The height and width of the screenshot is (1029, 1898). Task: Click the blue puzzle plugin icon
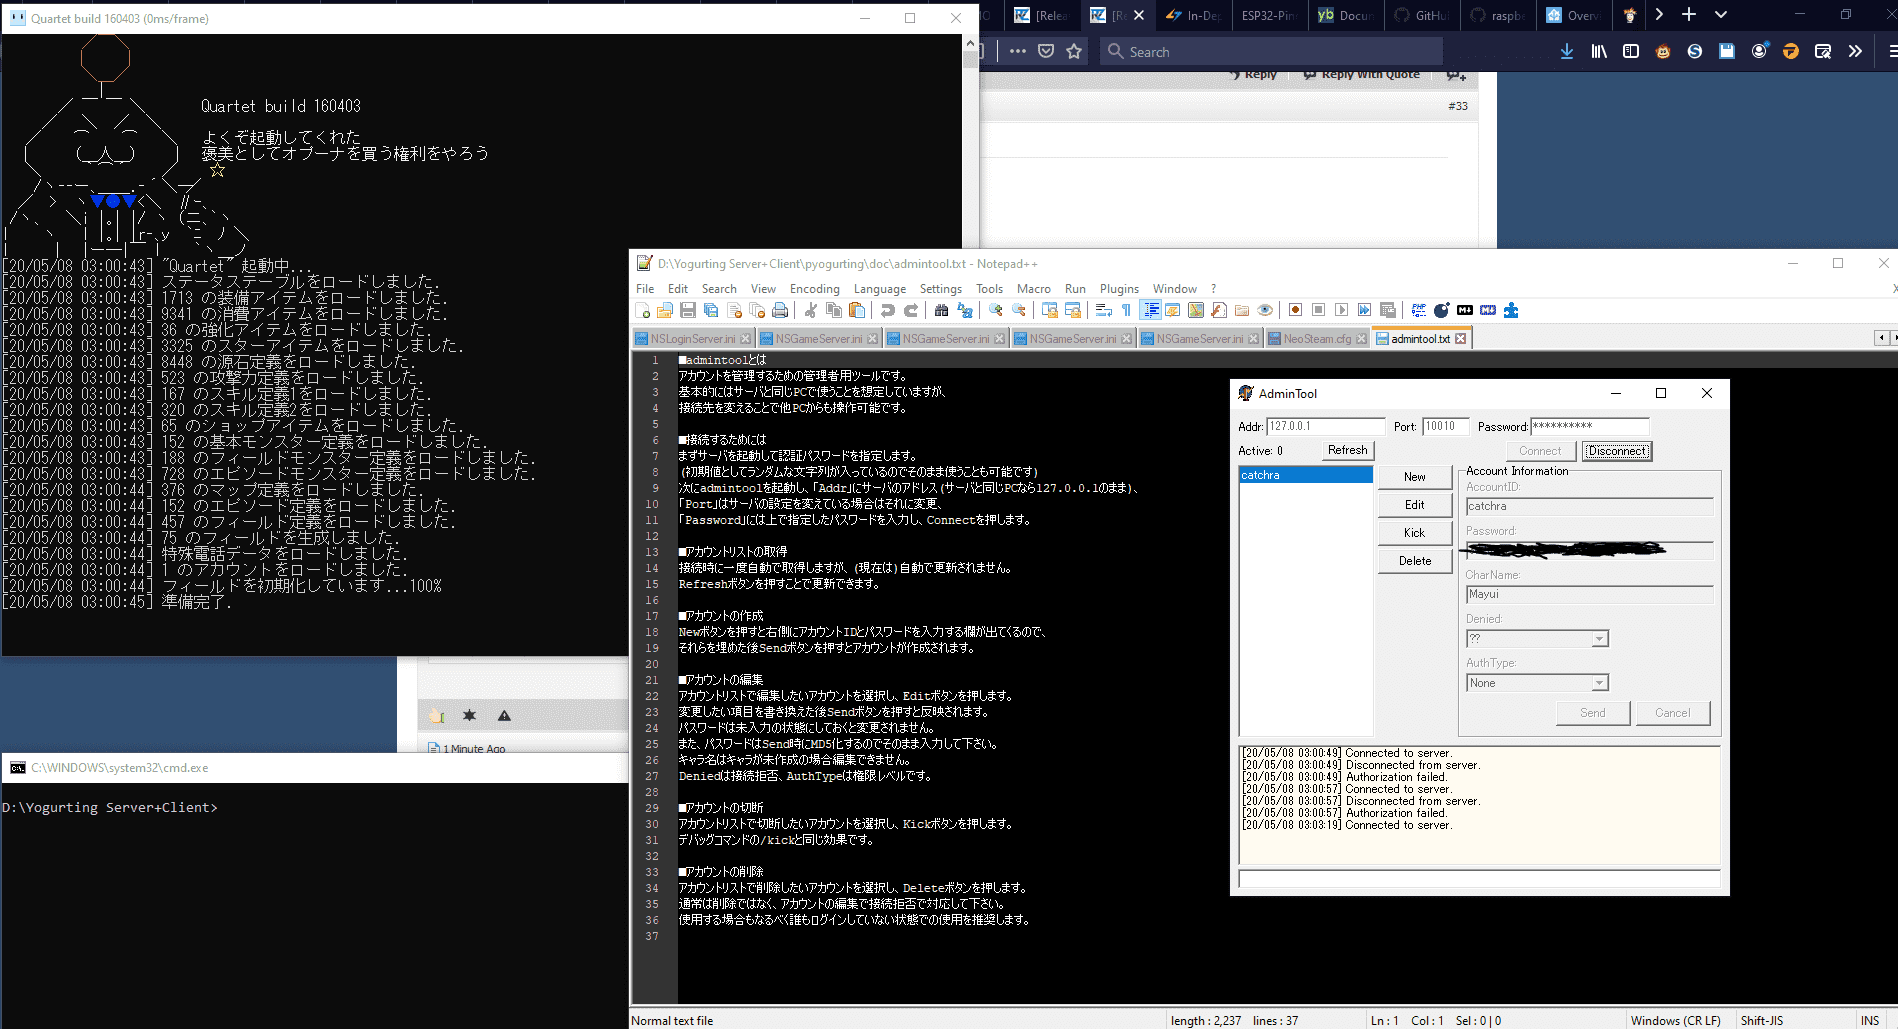(x=1511, y=310)
